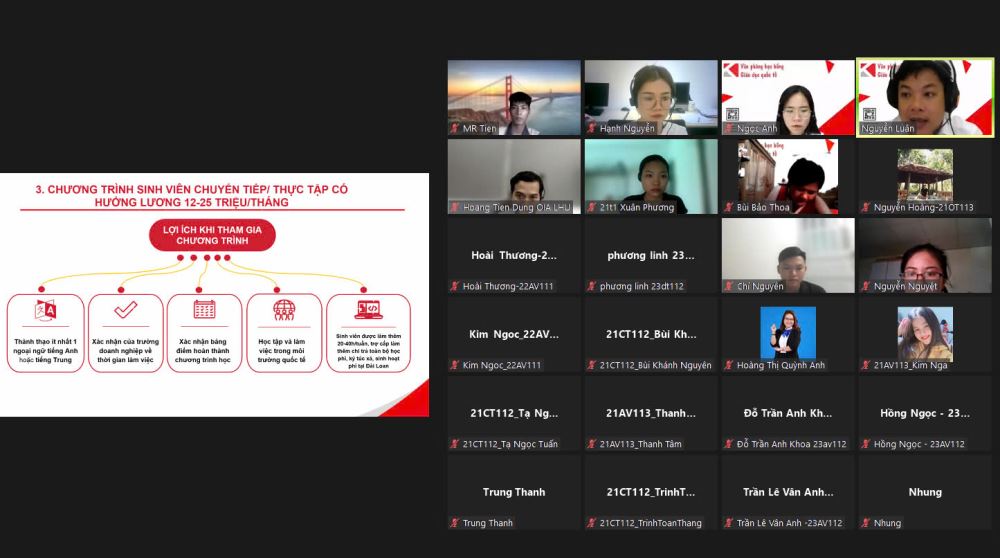Screen dimensions: 1000x558
Task: Click the muted mic icon beside MR Tiến
Action: point(455,129)
